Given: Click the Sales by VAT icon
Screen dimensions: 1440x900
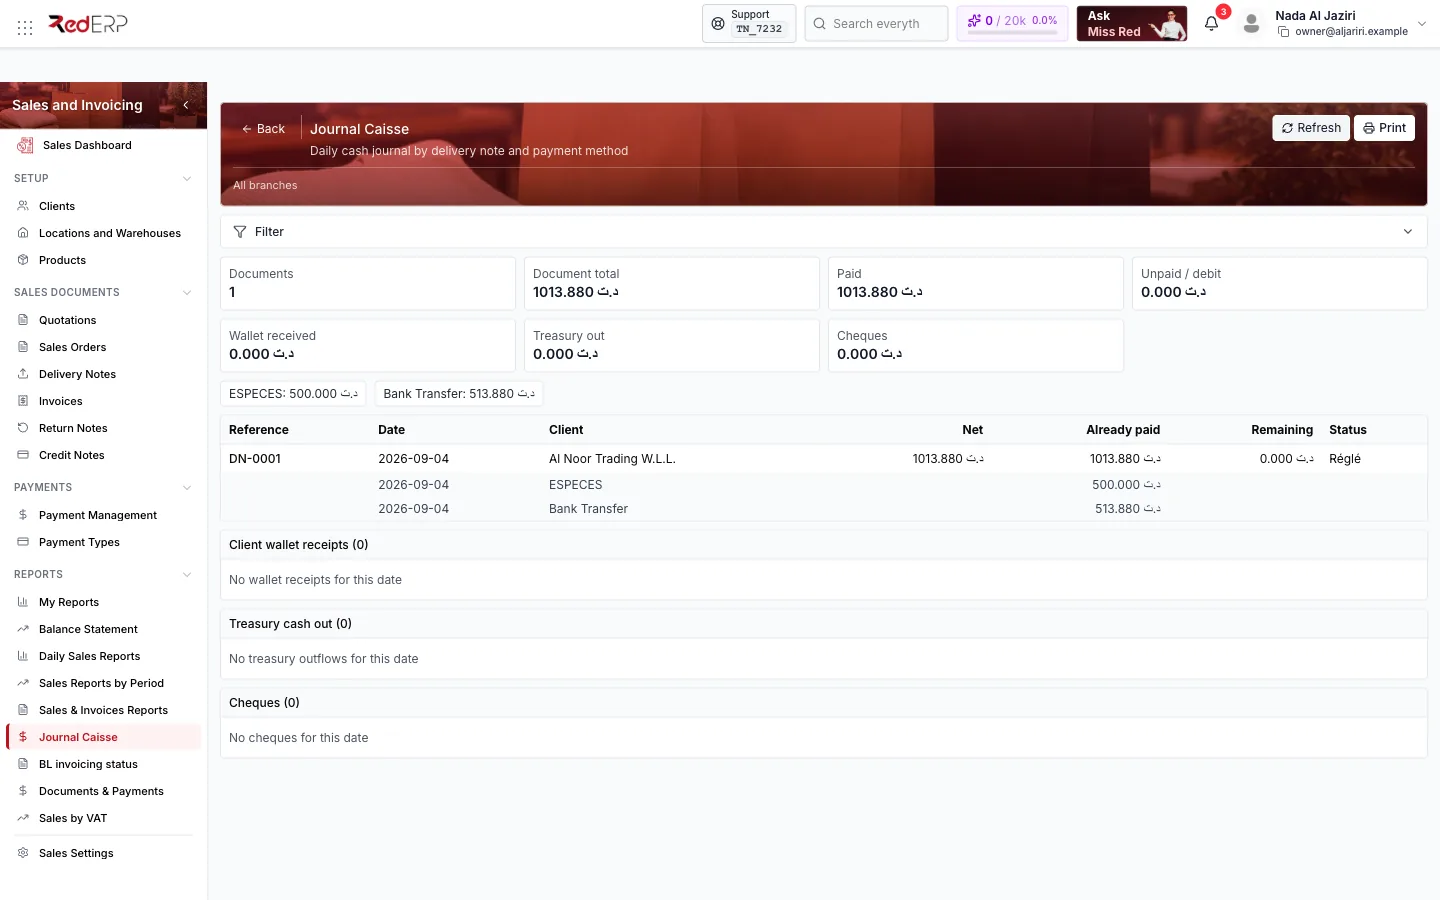Looking at the screenshot, I should 23,818.
